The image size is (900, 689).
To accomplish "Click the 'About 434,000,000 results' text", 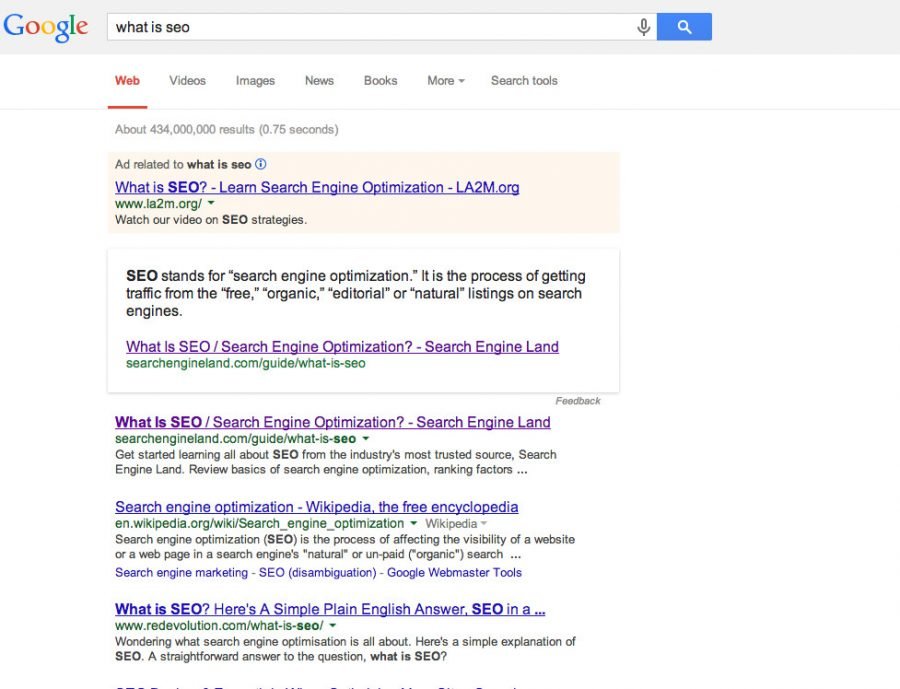I will (226, 129).
